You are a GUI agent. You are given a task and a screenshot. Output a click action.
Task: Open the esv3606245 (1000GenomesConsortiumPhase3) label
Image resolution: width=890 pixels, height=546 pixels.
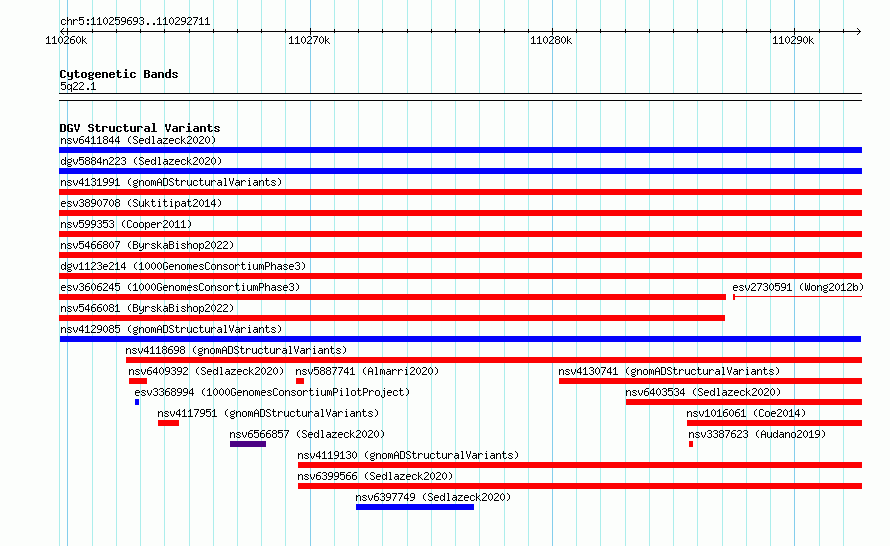pyautogui.click(x=180, y=287)
